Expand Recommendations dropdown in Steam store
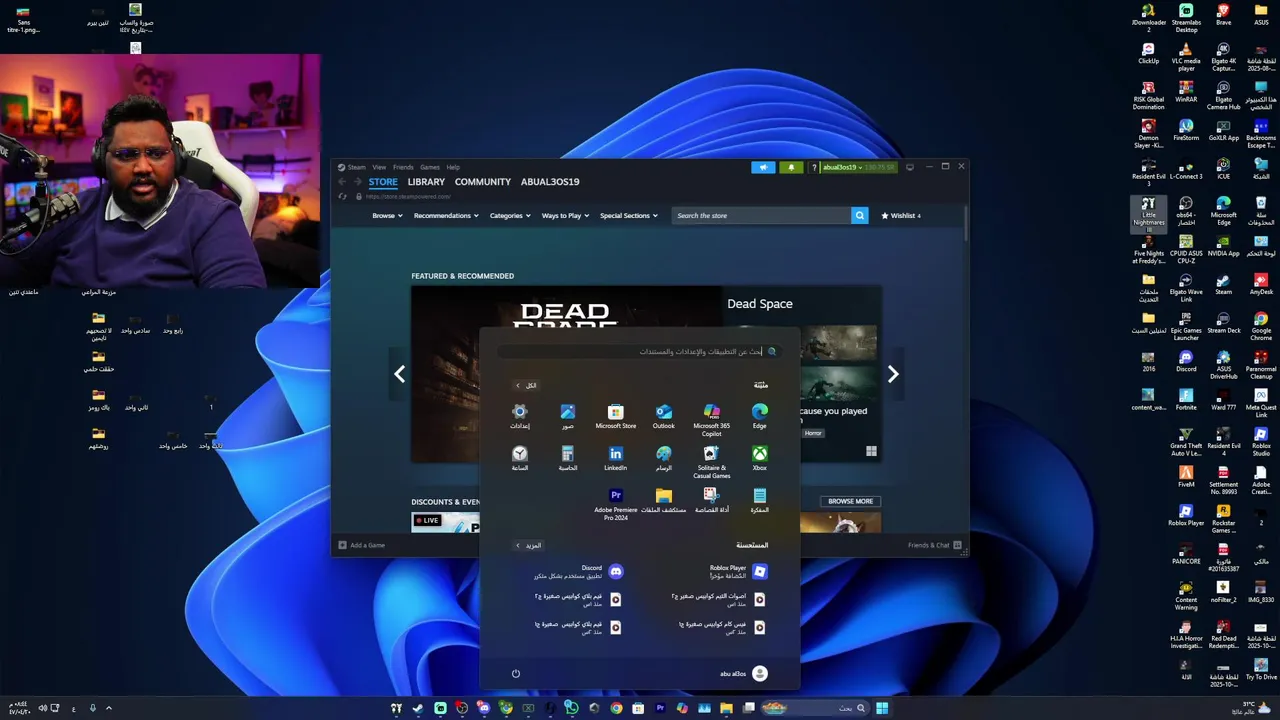The height and width of the screenshot is (720, 1280). click(446, 216)
